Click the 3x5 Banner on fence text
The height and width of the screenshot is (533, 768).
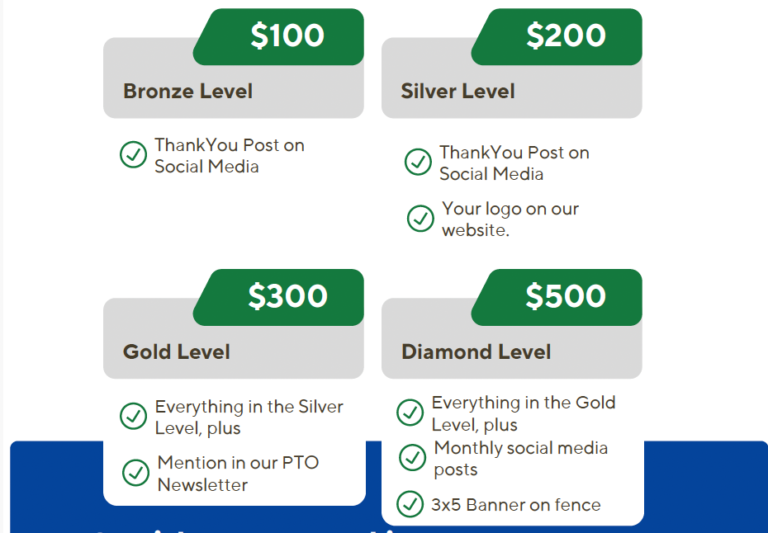pos(516,505)
